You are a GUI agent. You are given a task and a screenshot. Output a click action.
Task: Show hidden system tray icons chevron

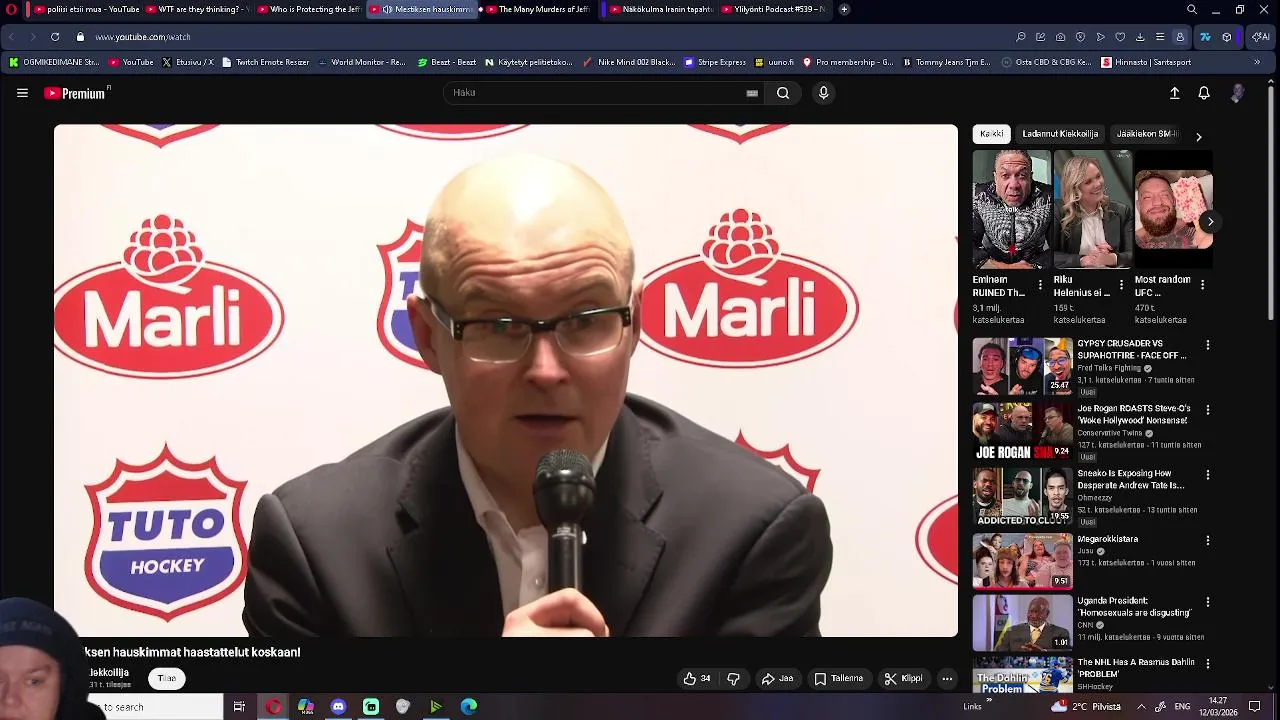point(1141,707)
